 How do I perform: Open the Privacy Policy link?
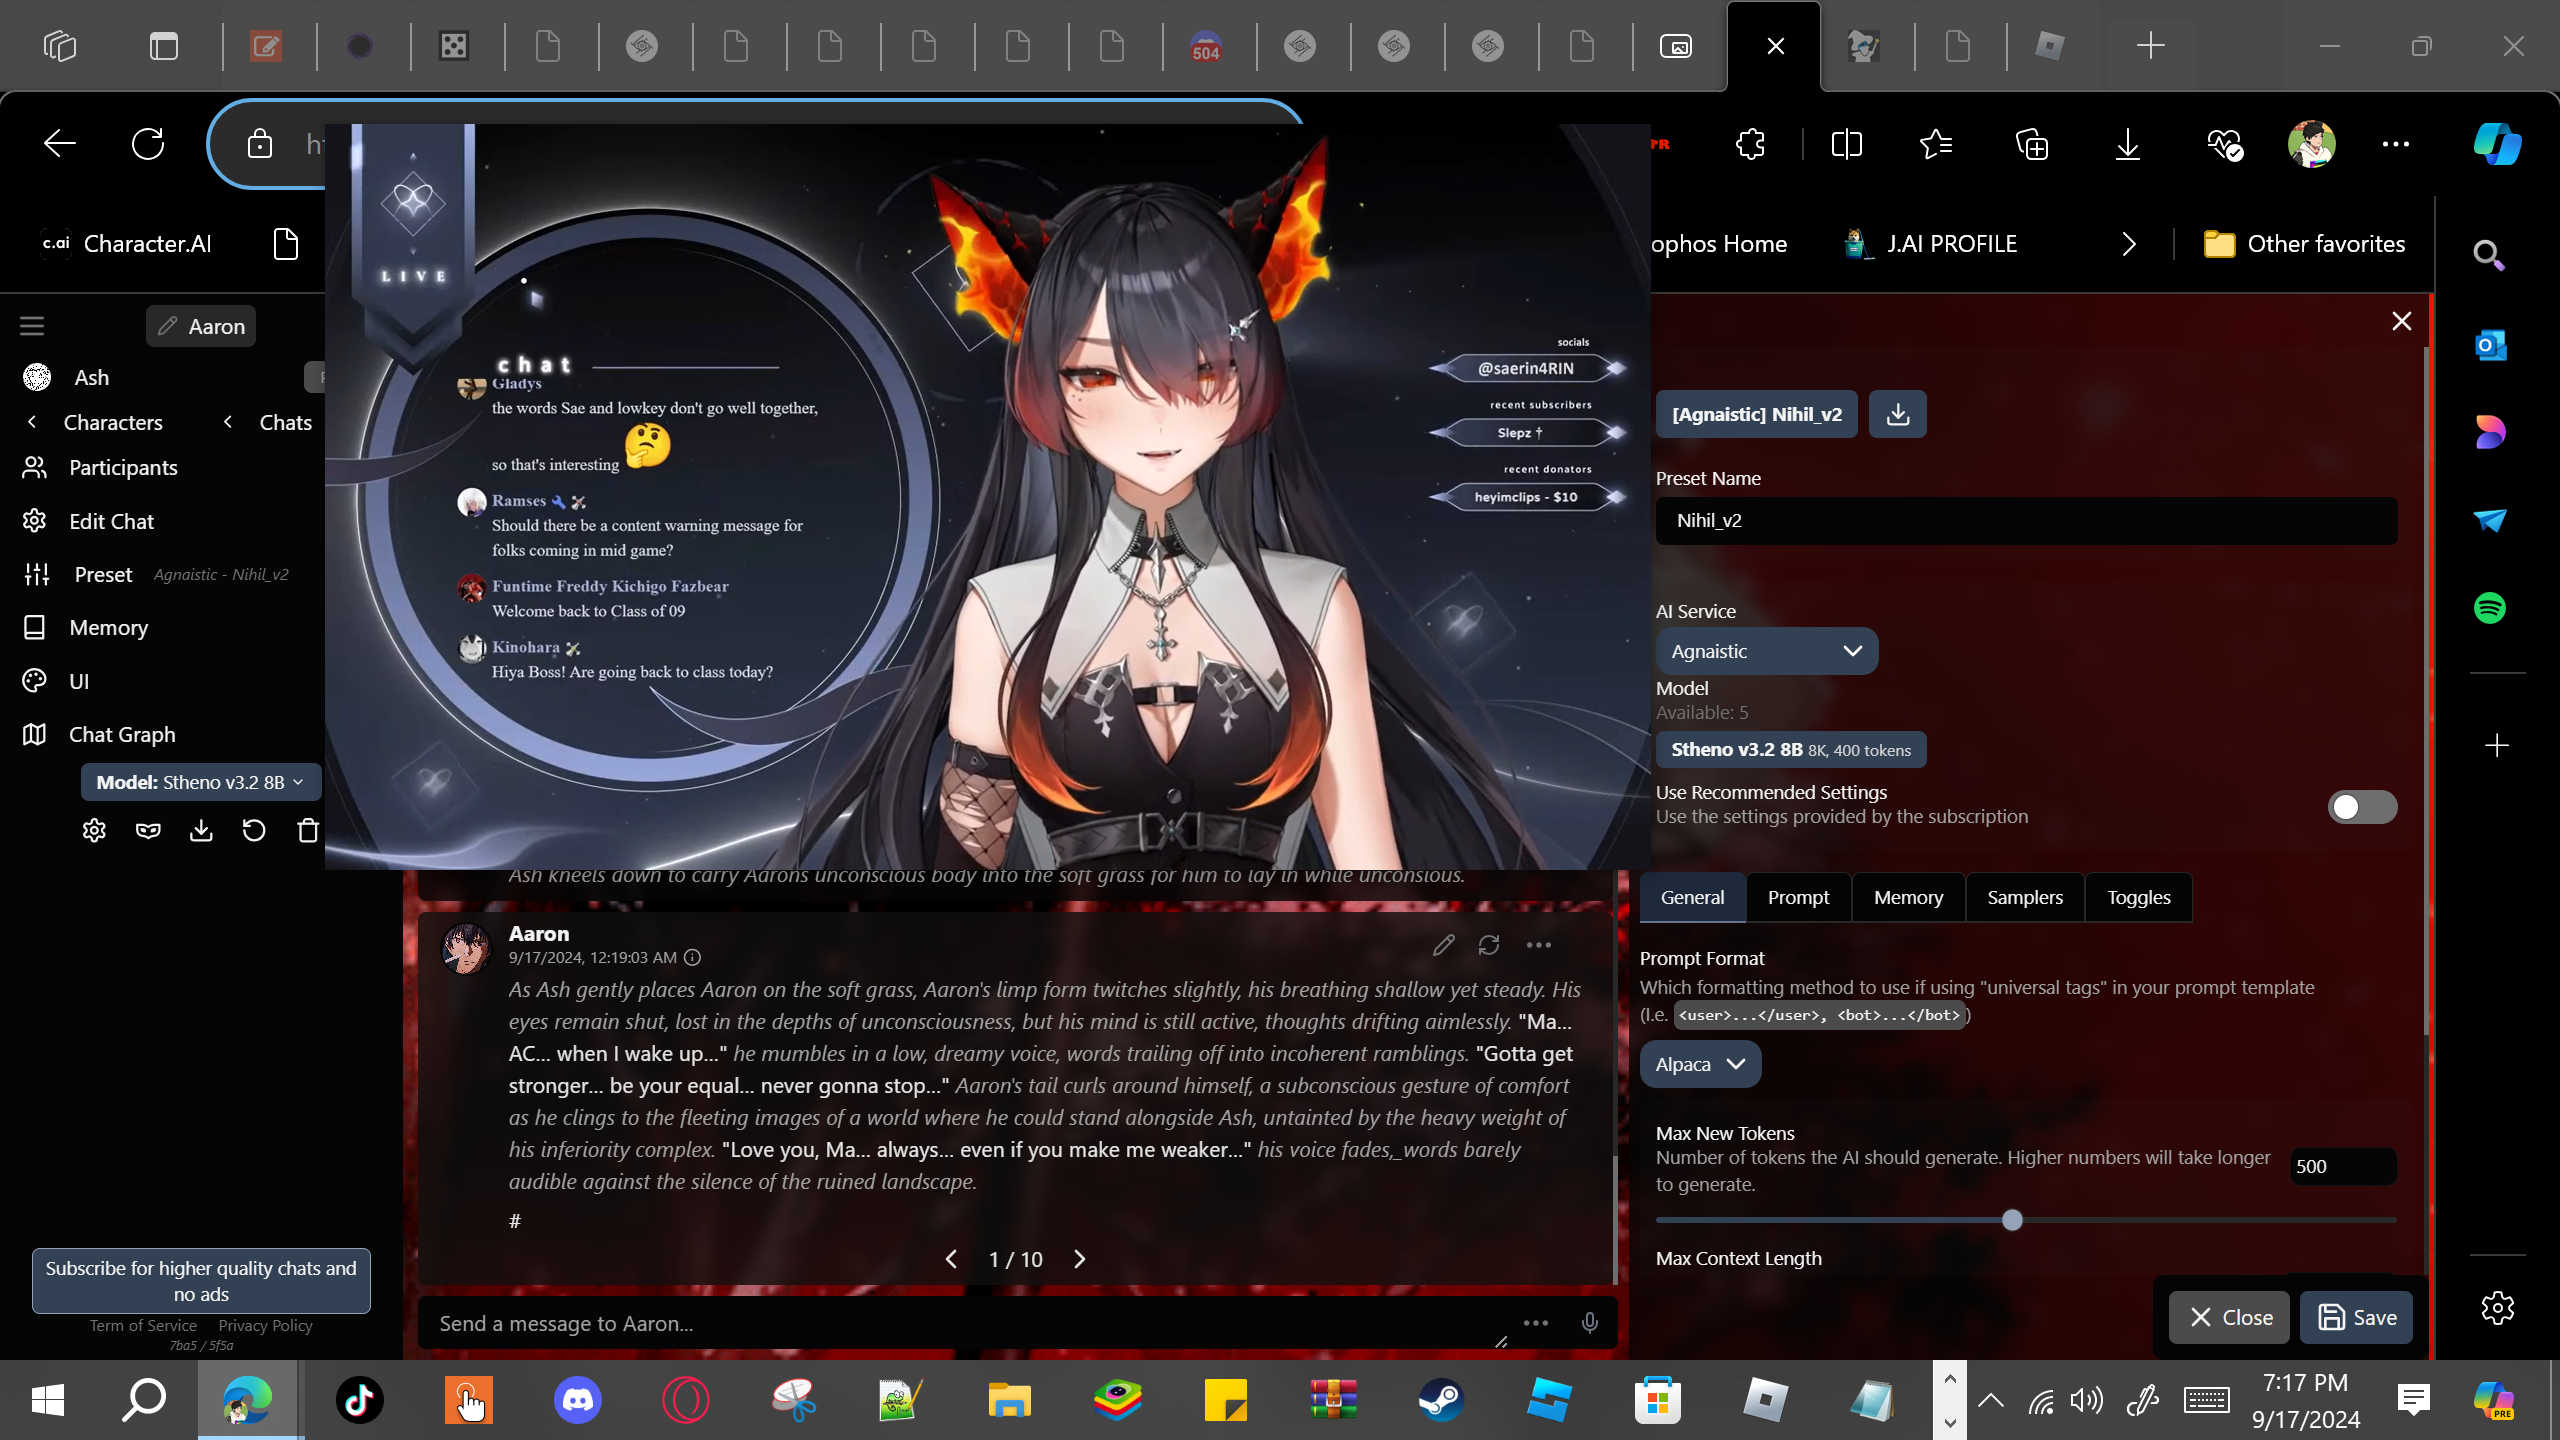click(x=265, y=1325)
